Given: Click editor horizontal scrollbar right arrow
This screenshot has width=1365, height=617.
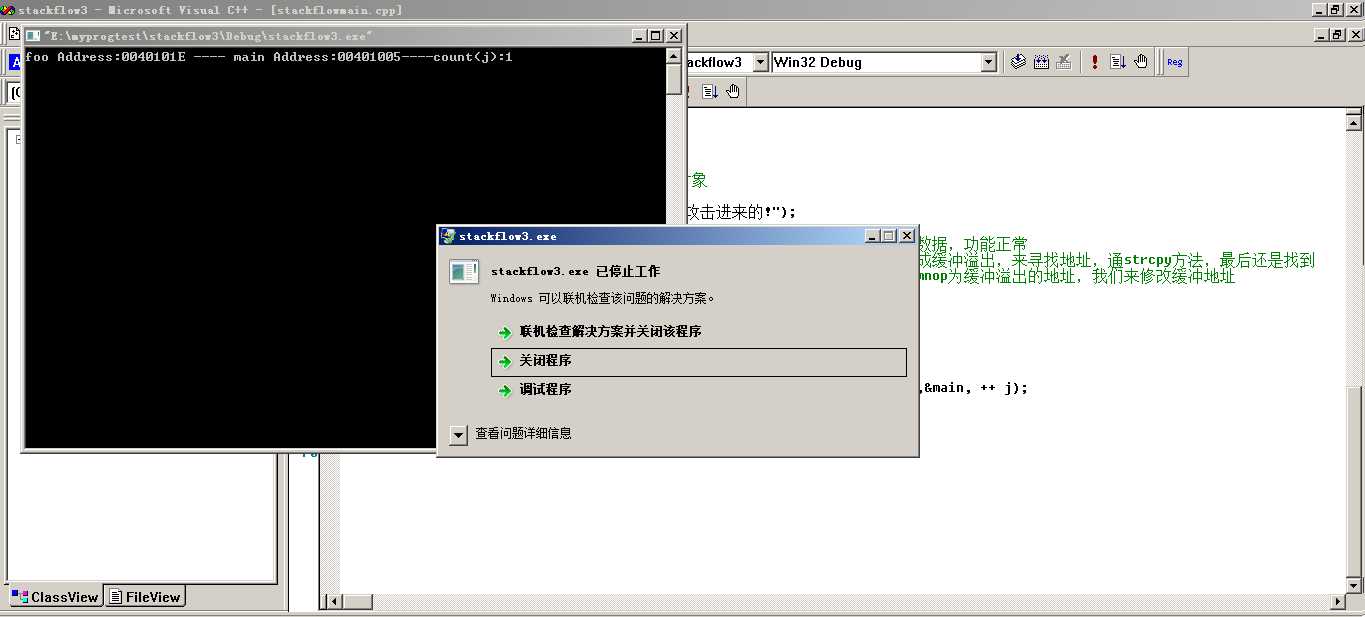Looking at the screenshot, I should coord(1339,602).
